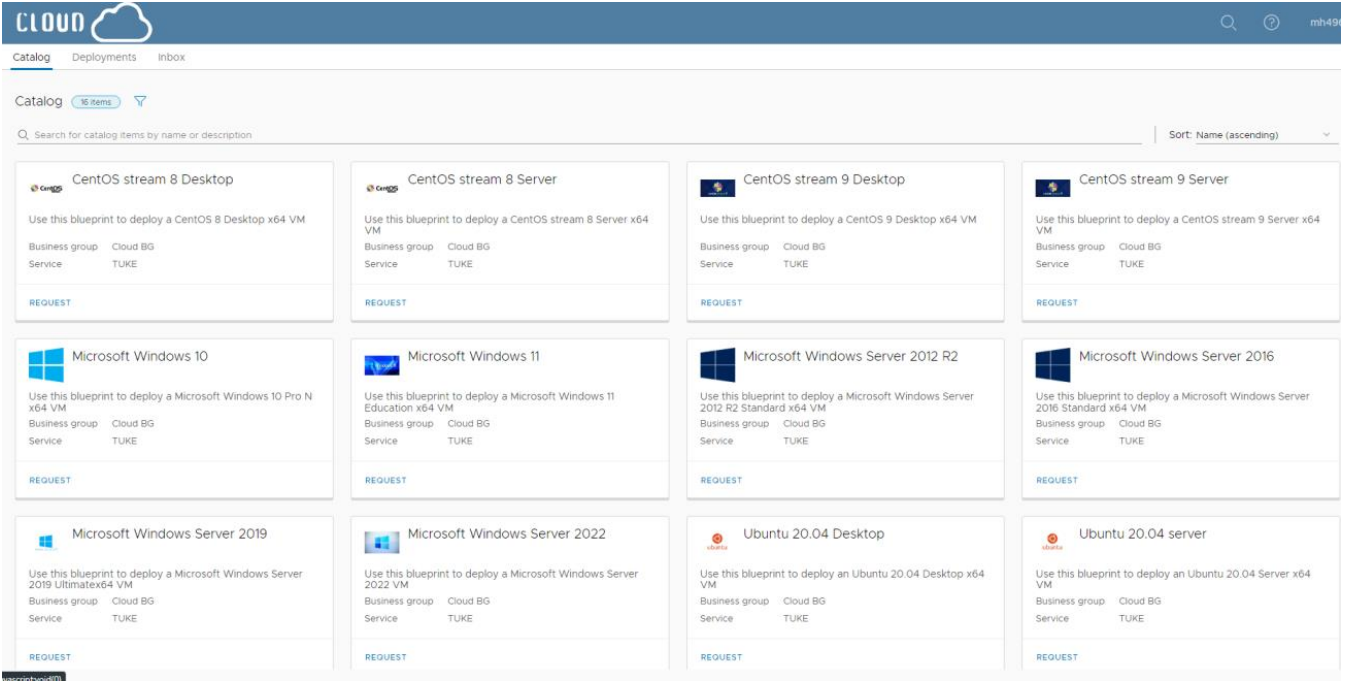Request Microsoft Windows Server 2019

coord(50,657)
